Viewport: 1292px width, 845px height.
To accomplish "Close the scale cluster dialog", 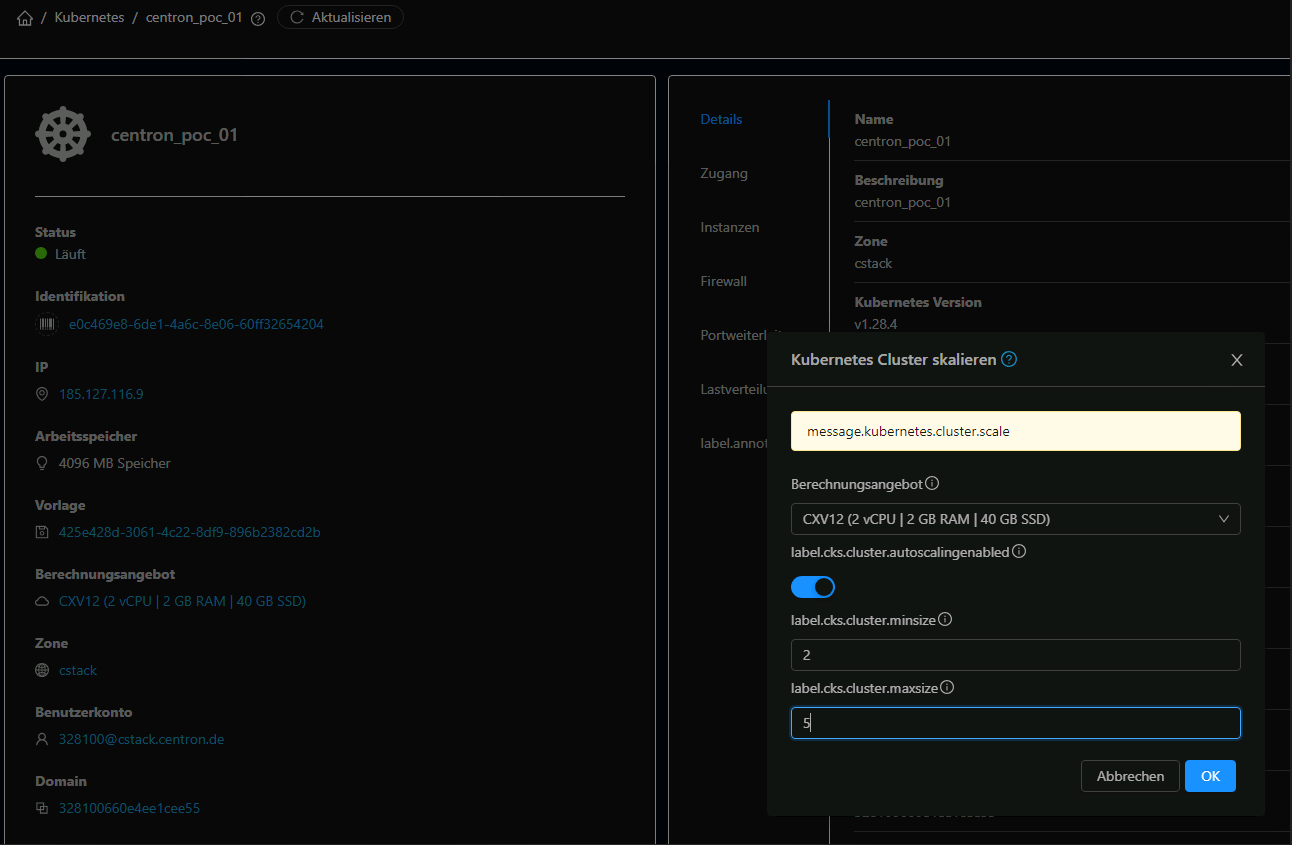I will [x=1237, y=360].
